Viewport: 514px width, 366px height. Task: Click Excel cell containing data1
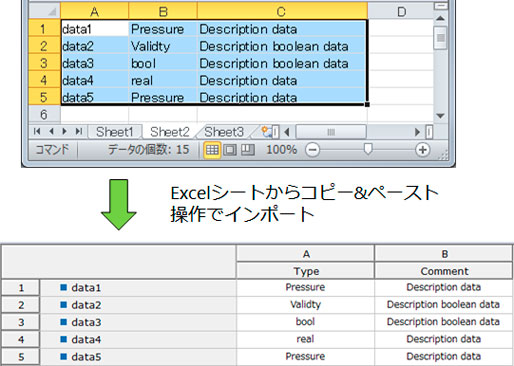(x=95, y=29)
